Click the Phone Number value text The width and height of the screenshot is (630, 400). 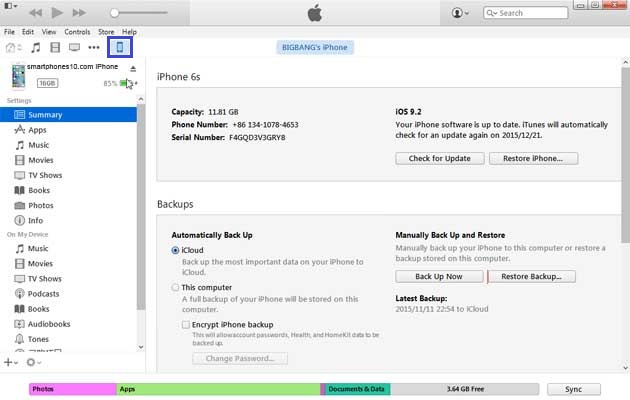(x=265, y=125)
